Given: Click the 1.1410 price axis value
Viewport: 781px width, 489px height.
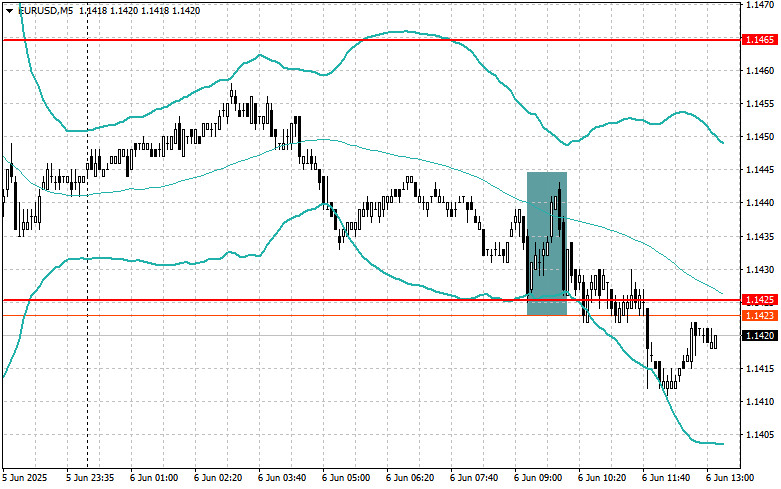Looking at the screenshot, I should 760,401.
